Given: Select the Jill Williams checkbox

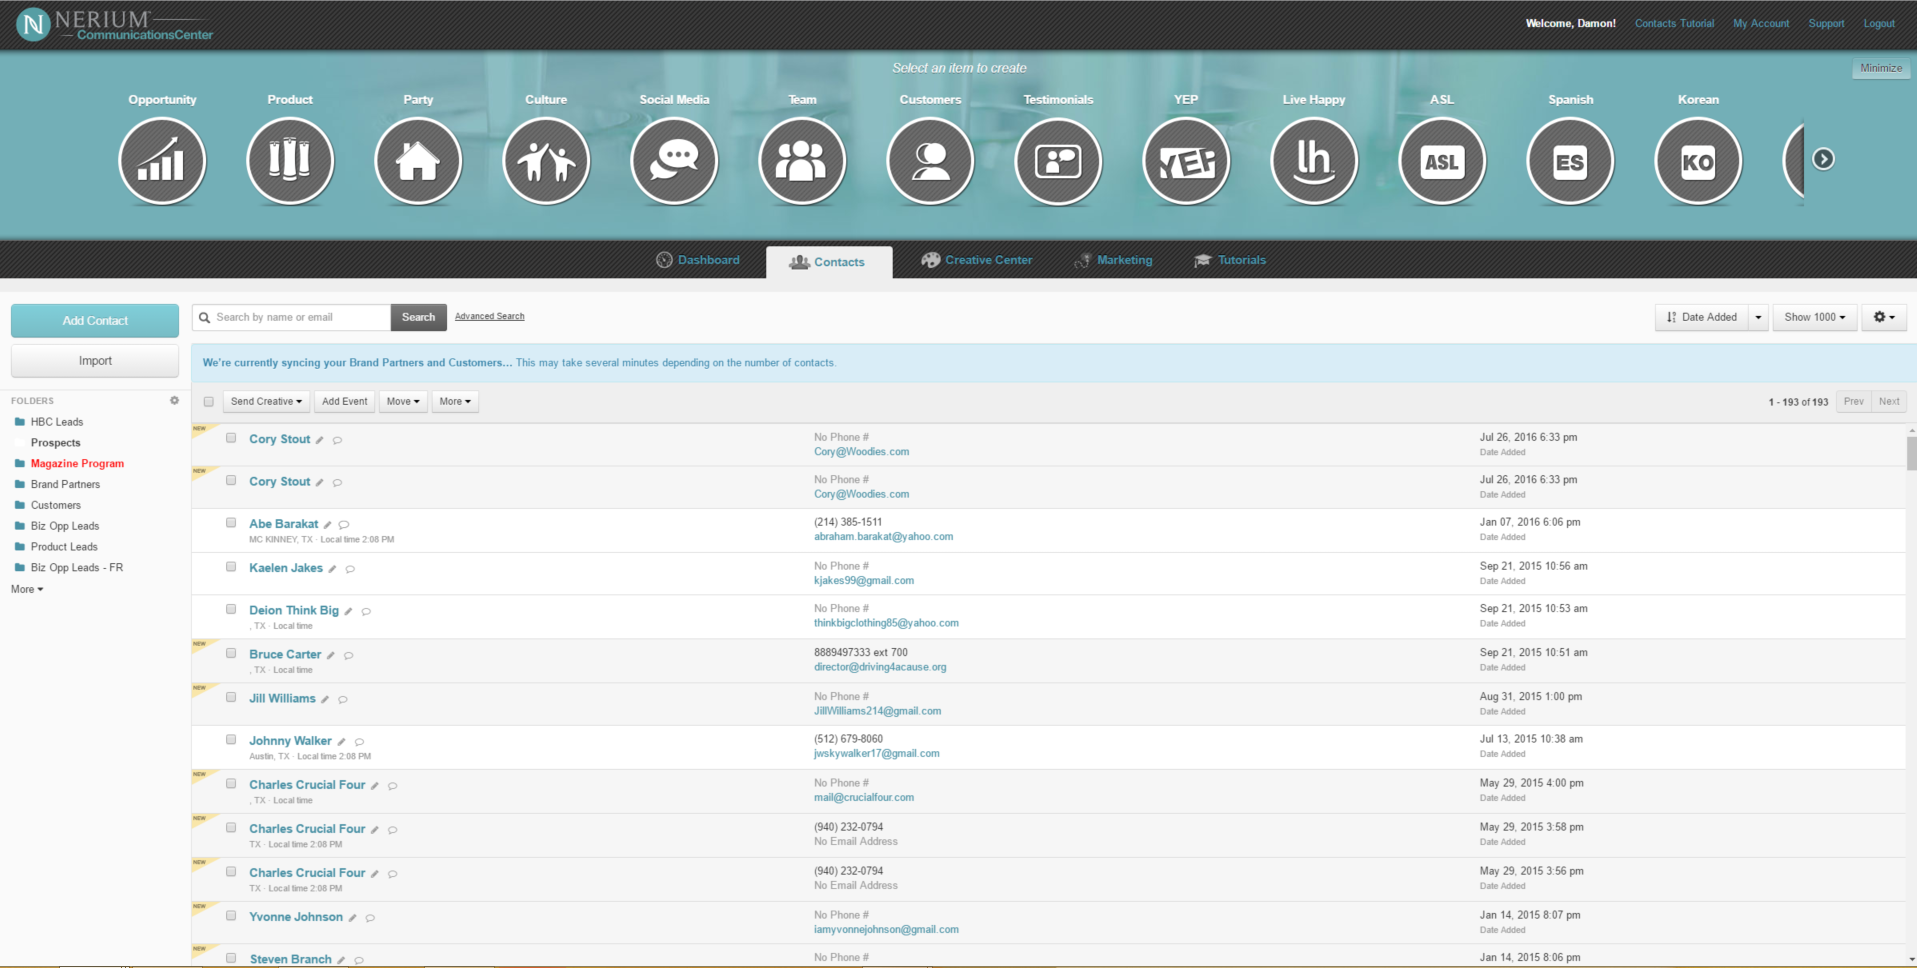Looking at the screenshot, I should (231, 697).
